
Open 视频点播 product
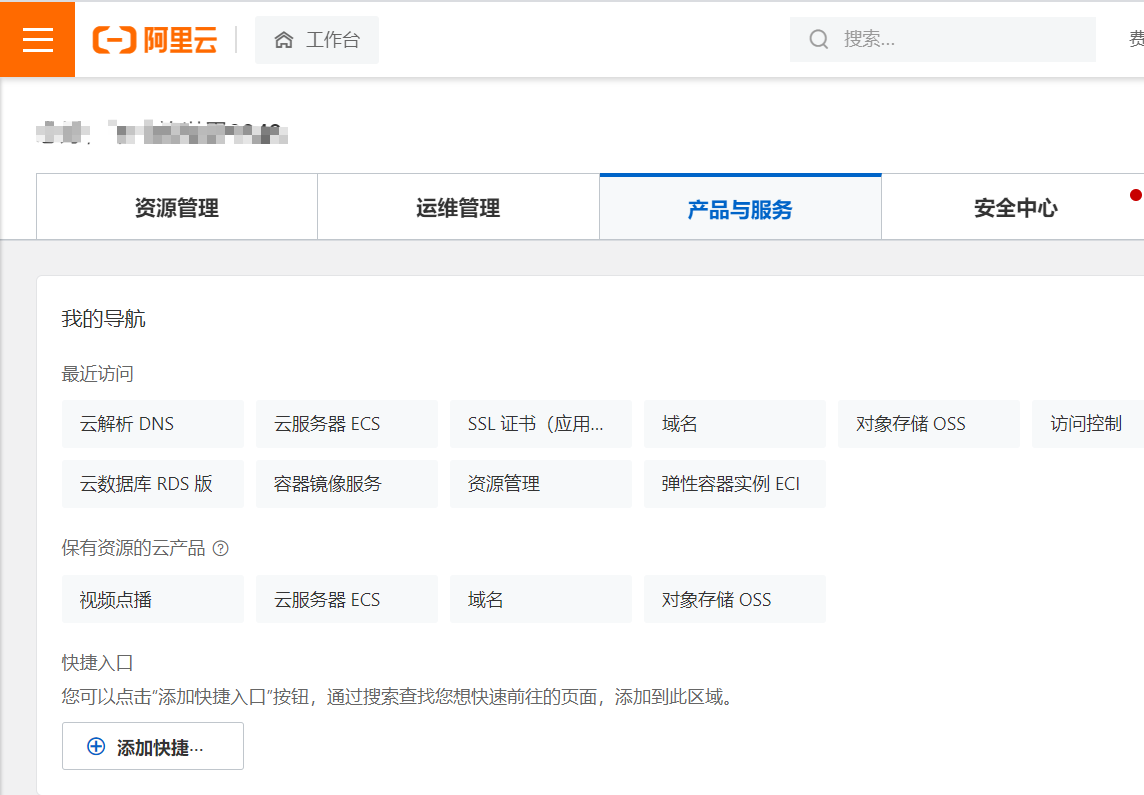tap(152, 599)
